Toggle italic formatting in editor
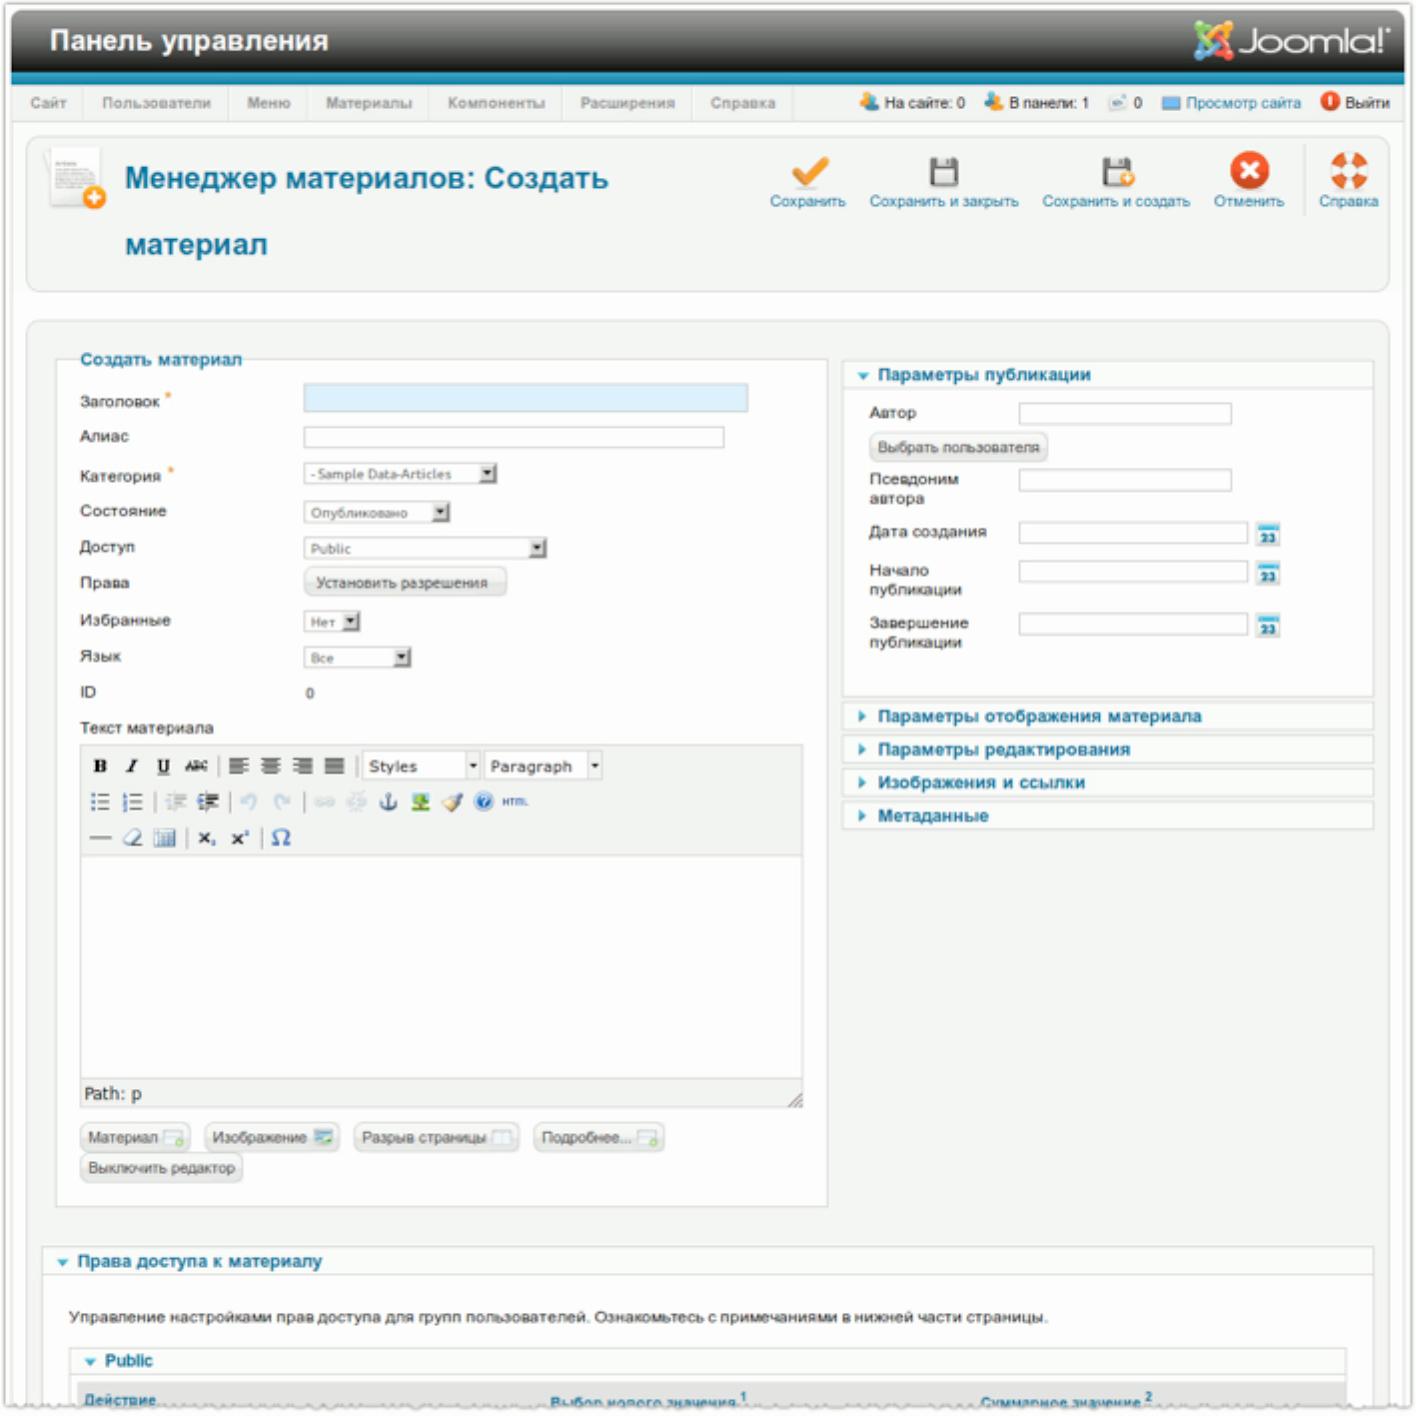The height and width of the screenshot is (1416, 1416). [131, 766]
